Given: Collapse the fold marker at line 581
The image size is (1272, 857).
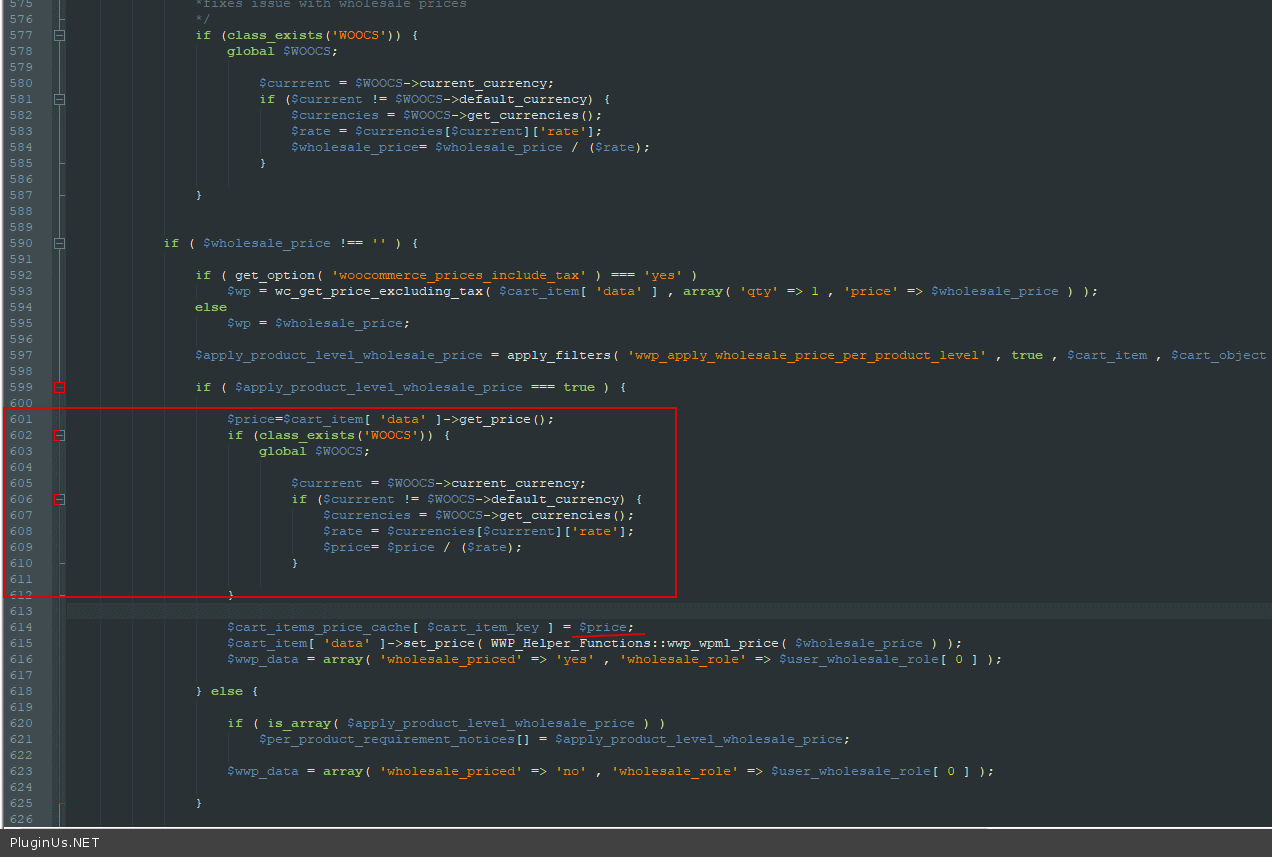Looking at the screenshot, I should [x=60, y=99].
